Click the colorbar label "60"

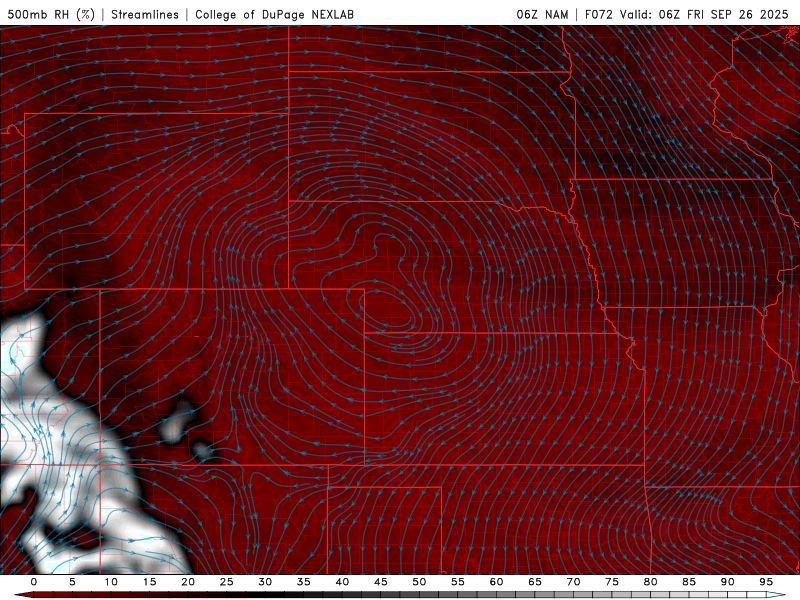click(x=496, y=582)
